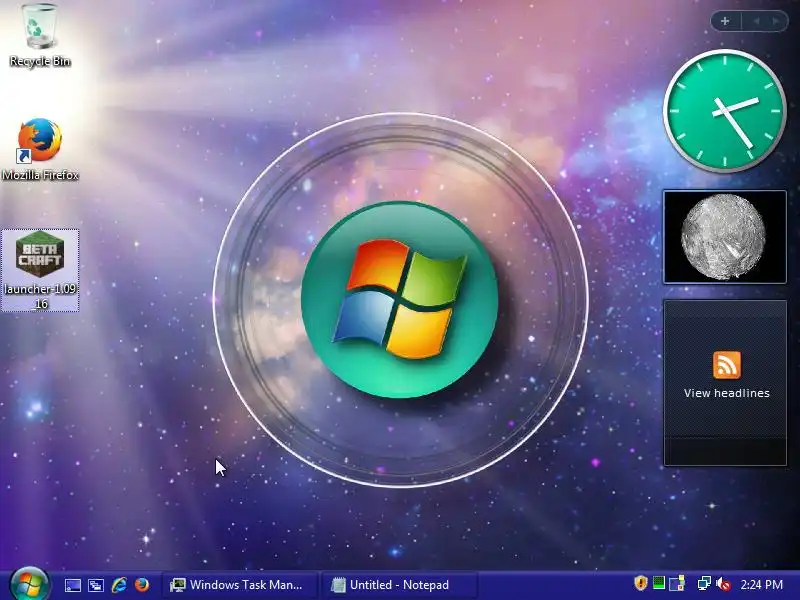Image resolution: width=800 pixels, height=600 pixels.
Task: Select the Mozilla Firefox desktop shortcut
Action: pyautogui.click(x=40, y=149)
